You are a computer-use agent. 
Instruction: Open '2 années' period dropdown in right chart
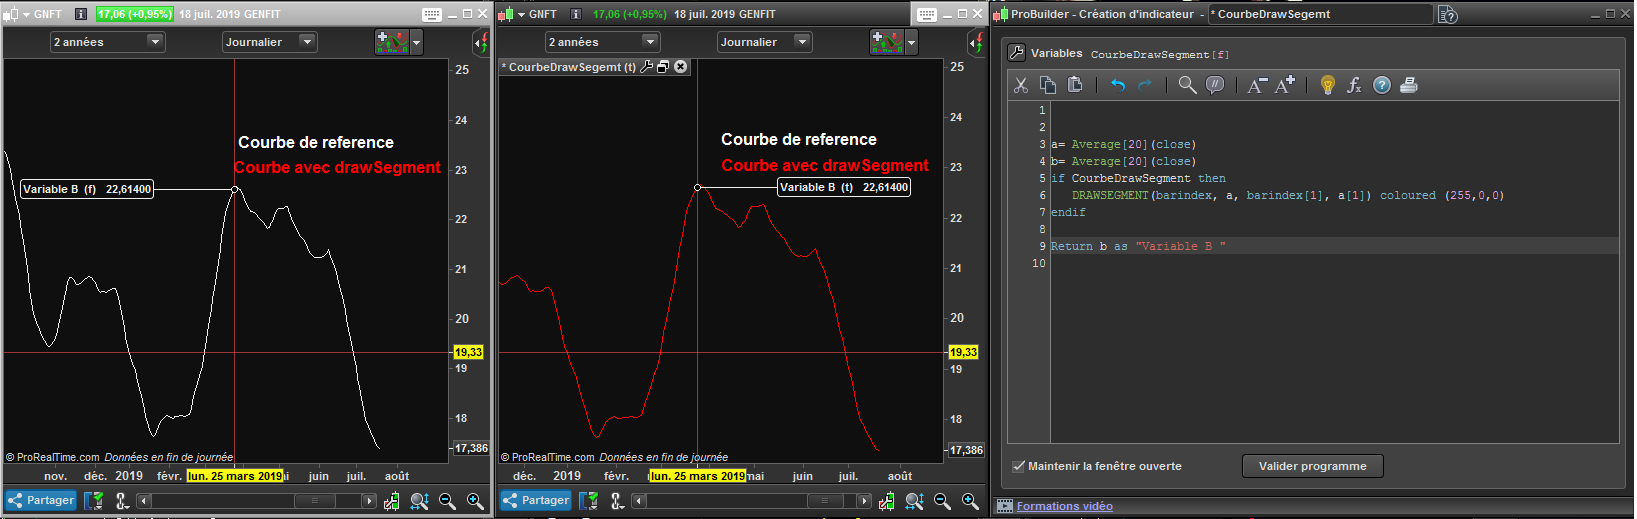pos(603,42)
